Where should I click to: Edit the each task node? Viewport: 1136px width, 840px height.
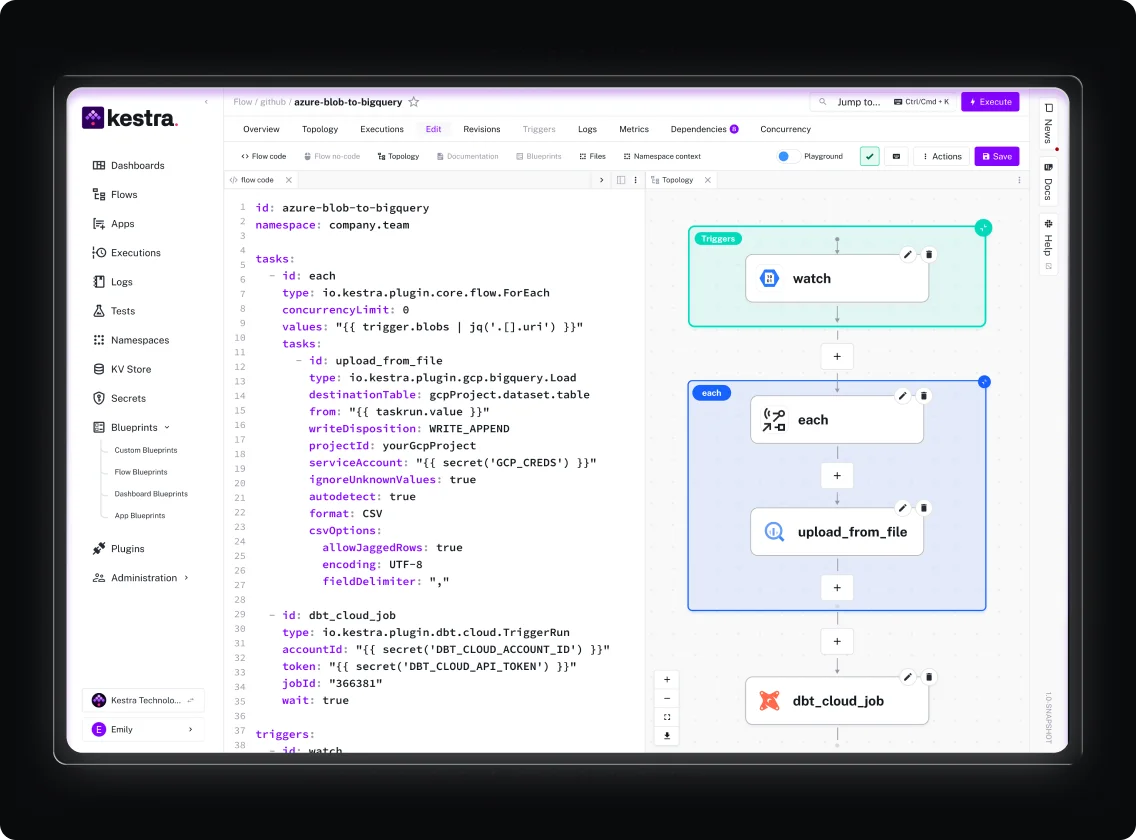pyautogui.click(x=903, y=396)
